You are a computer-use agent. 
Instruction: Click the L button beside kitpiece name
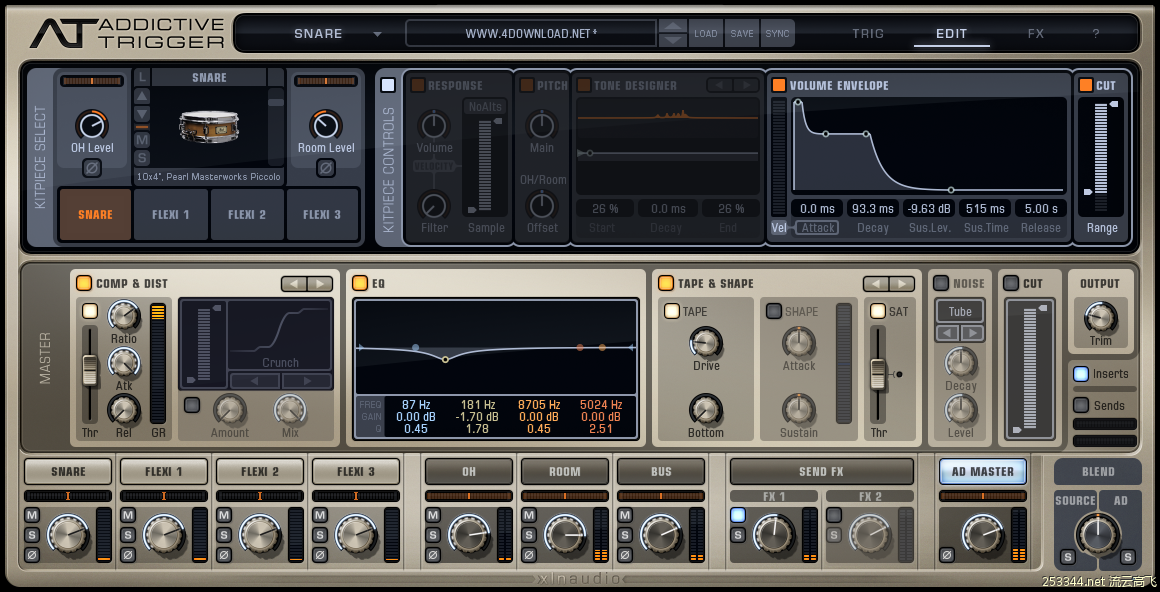point(142,77)
